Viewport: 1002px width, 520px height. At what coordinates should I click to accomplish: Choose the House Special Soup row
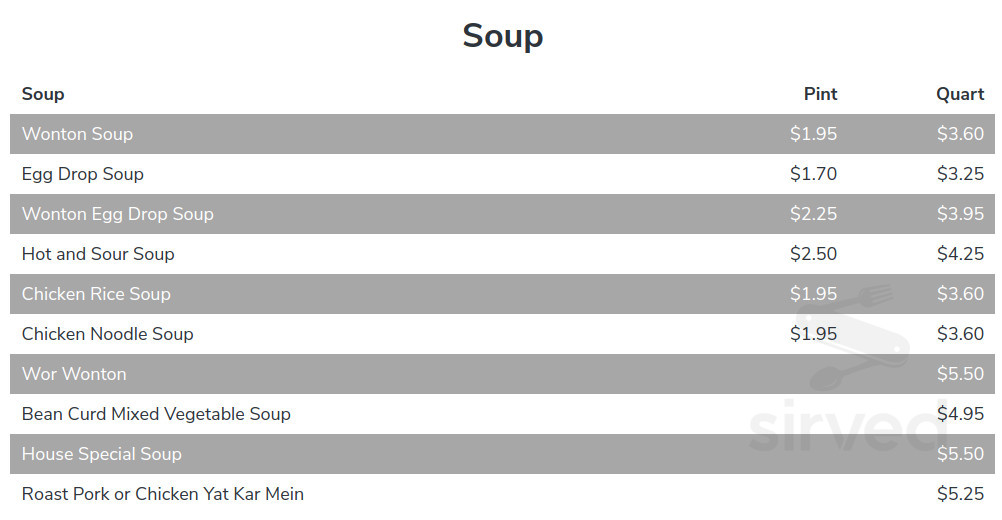tap(102, 454)
